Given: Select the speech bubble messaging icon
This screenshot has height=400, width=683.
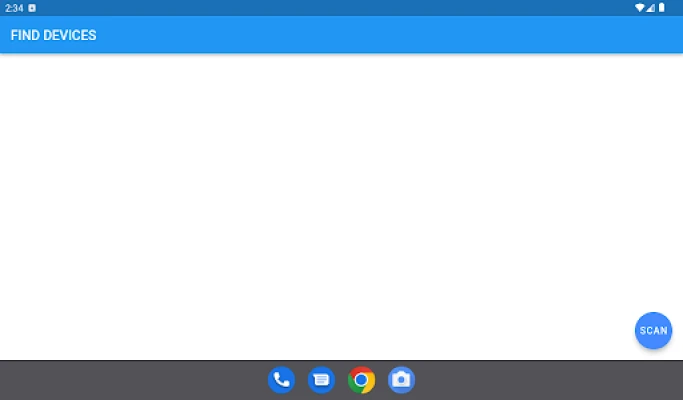Looking at the screenshot, I should [321, 380].
